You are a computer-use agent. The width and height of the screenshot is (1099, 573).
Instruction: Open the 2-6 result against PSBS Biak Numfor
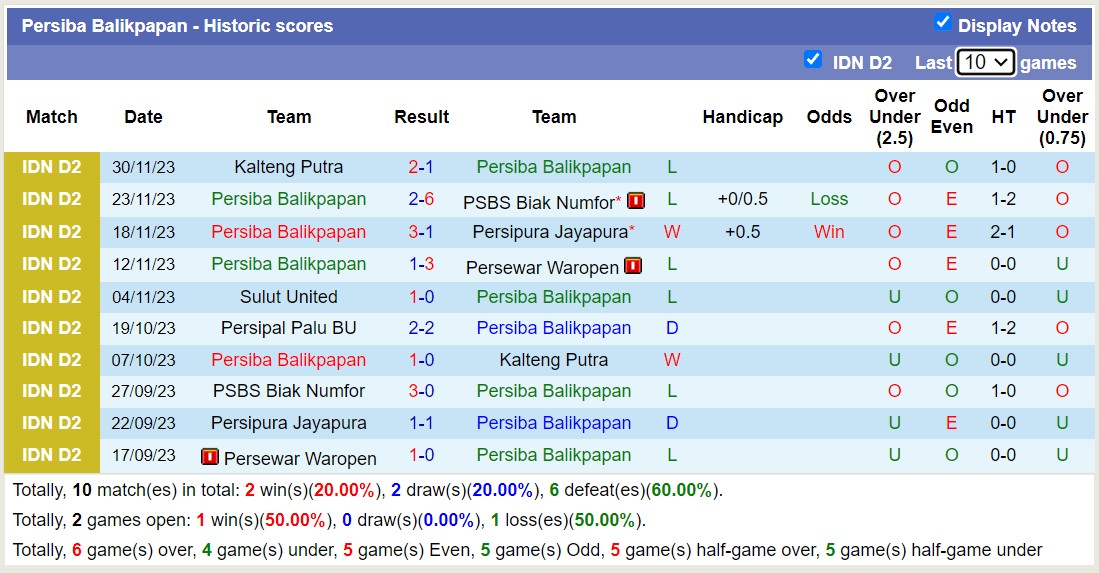click(421, 199)
